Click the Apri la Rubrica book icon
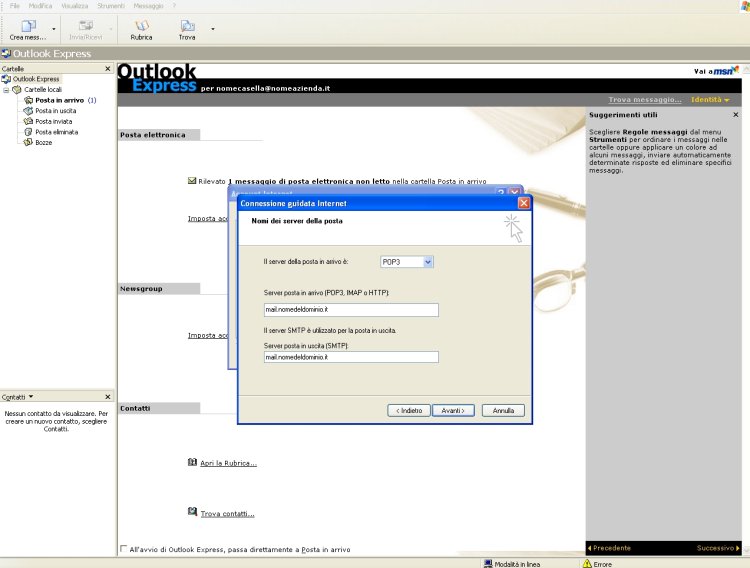750x568 pixels. tap(192, 462)
